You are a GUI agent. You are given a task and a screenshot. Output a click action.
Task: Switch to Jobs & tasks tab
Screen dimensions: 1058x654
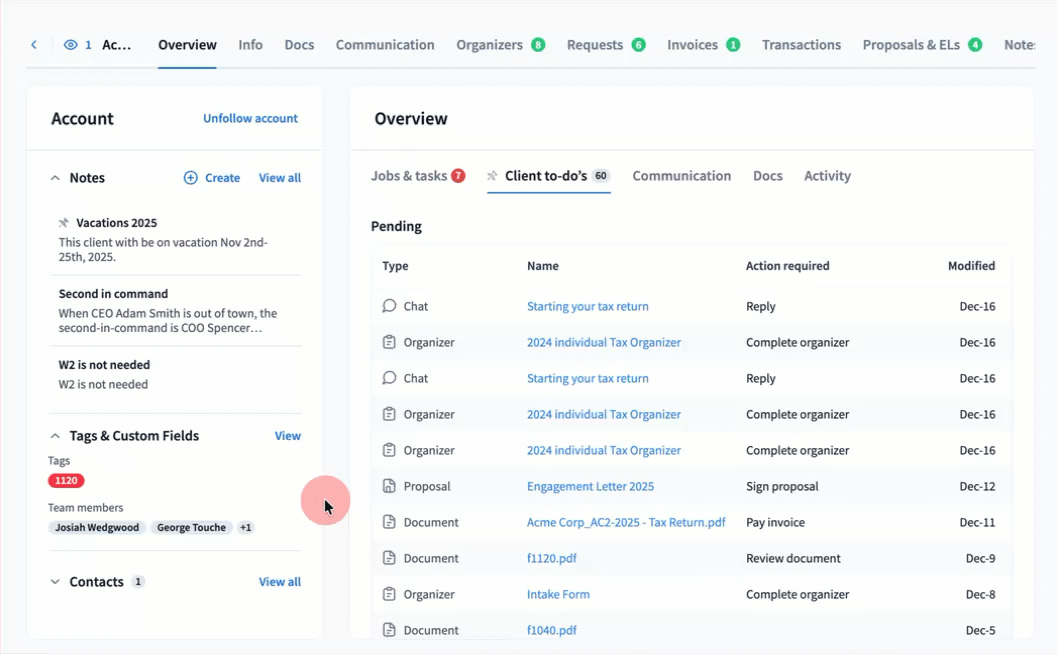pos(409,176)
